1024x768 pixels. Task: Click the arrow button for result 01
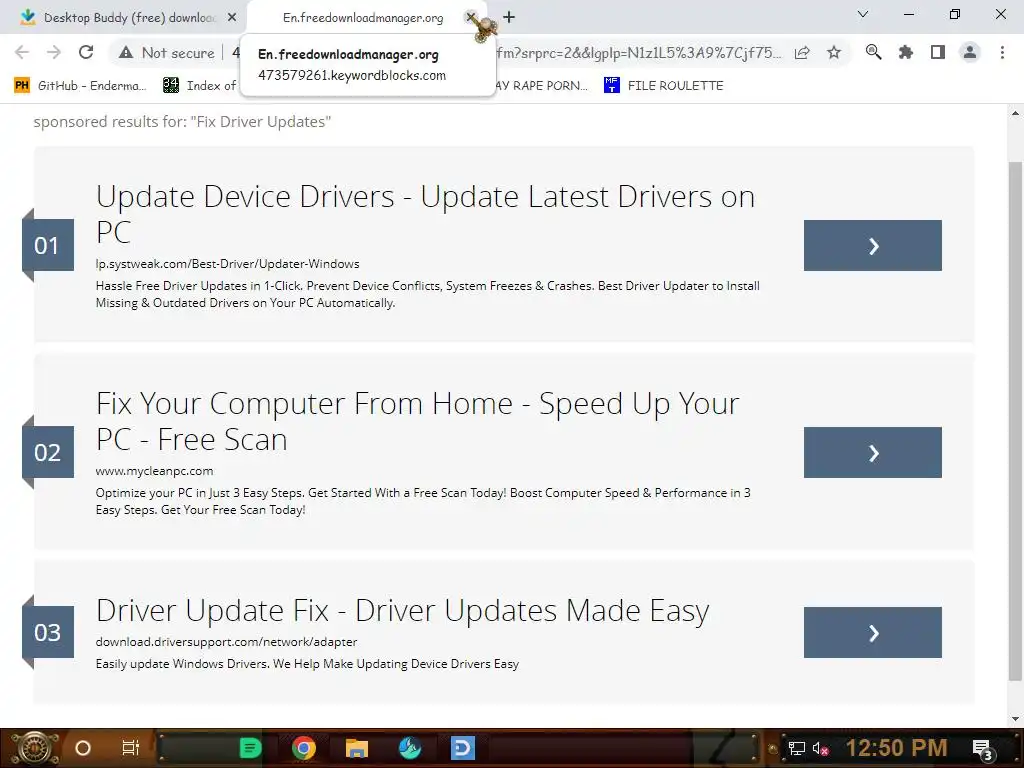click(872, 246)
